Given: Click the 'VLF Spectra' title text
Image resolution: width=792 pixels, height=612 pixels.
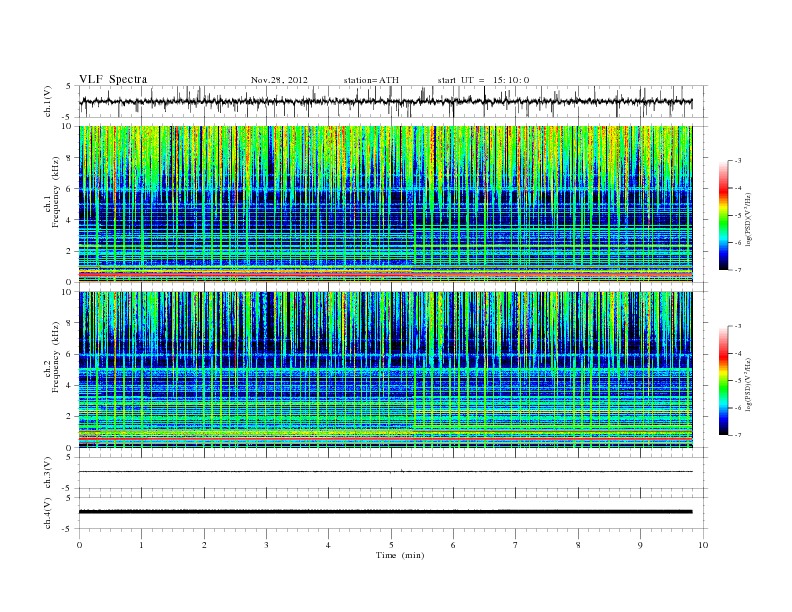Looking at the screenshot, I should tap(113, 79).
